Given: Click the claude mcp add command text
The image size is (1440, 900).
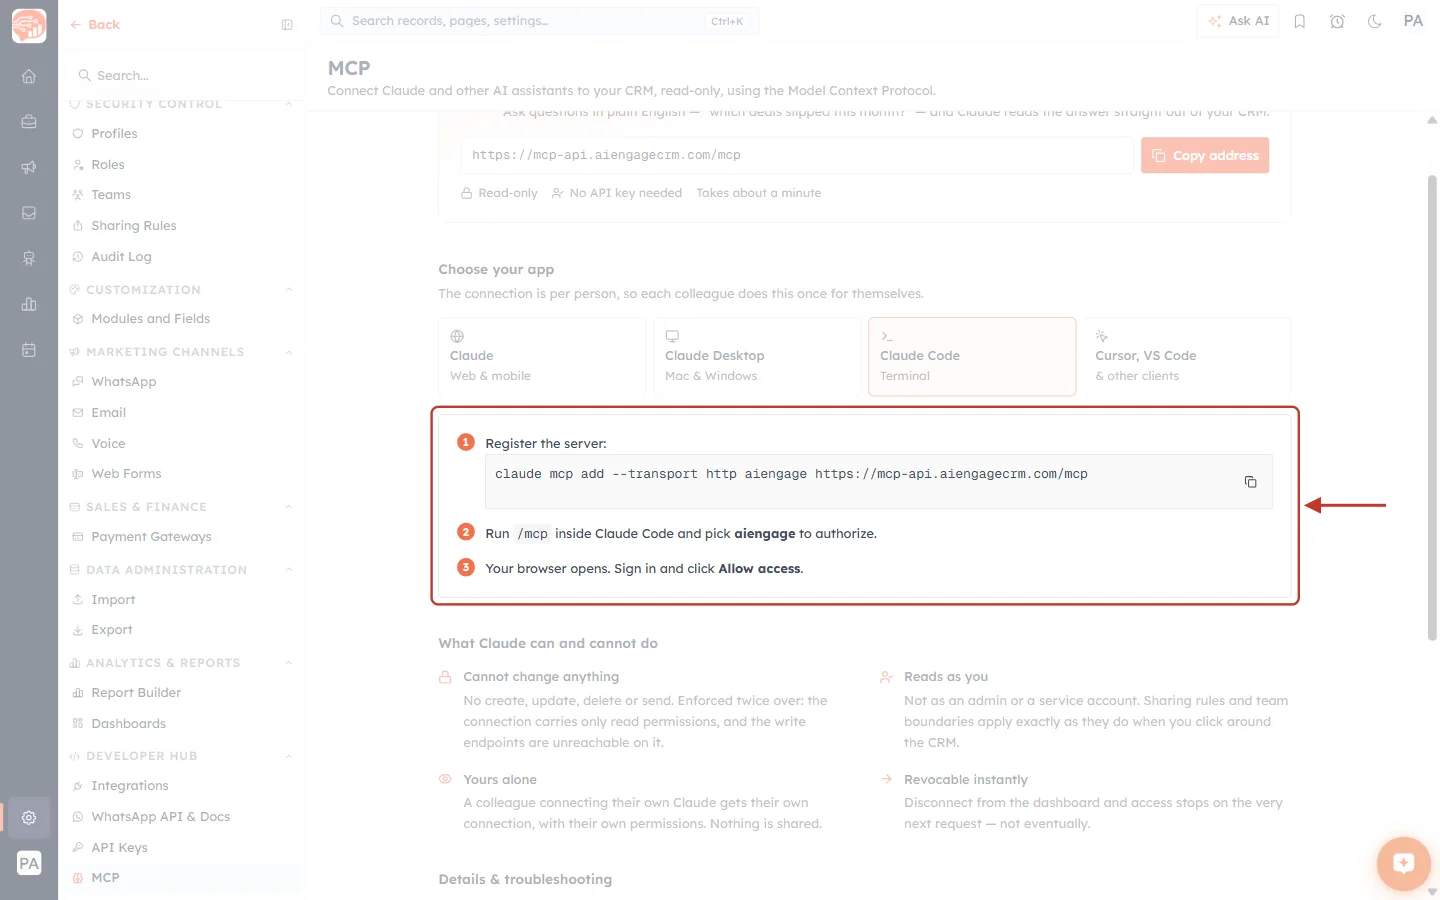Looking at the screenshot, I should 791,474.
